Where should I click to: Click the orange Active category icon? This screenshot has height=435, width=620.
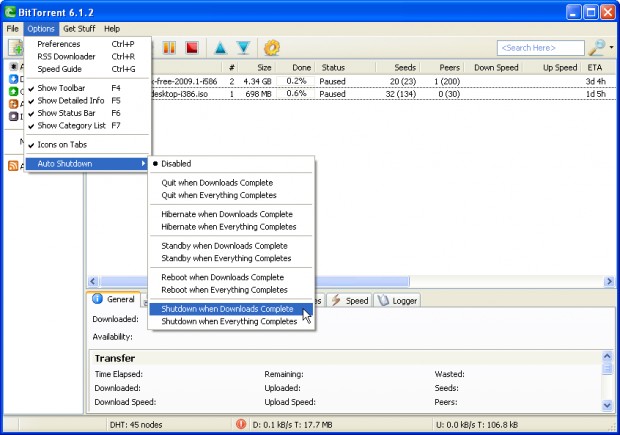pyautogui.click(x=13, y=104)
